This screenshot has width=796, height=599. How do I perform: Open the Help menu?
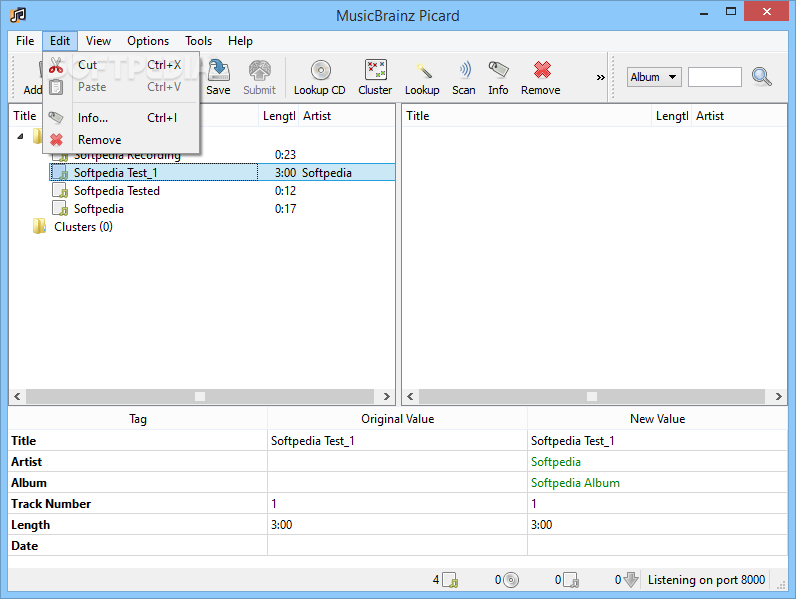pos(240,41)
